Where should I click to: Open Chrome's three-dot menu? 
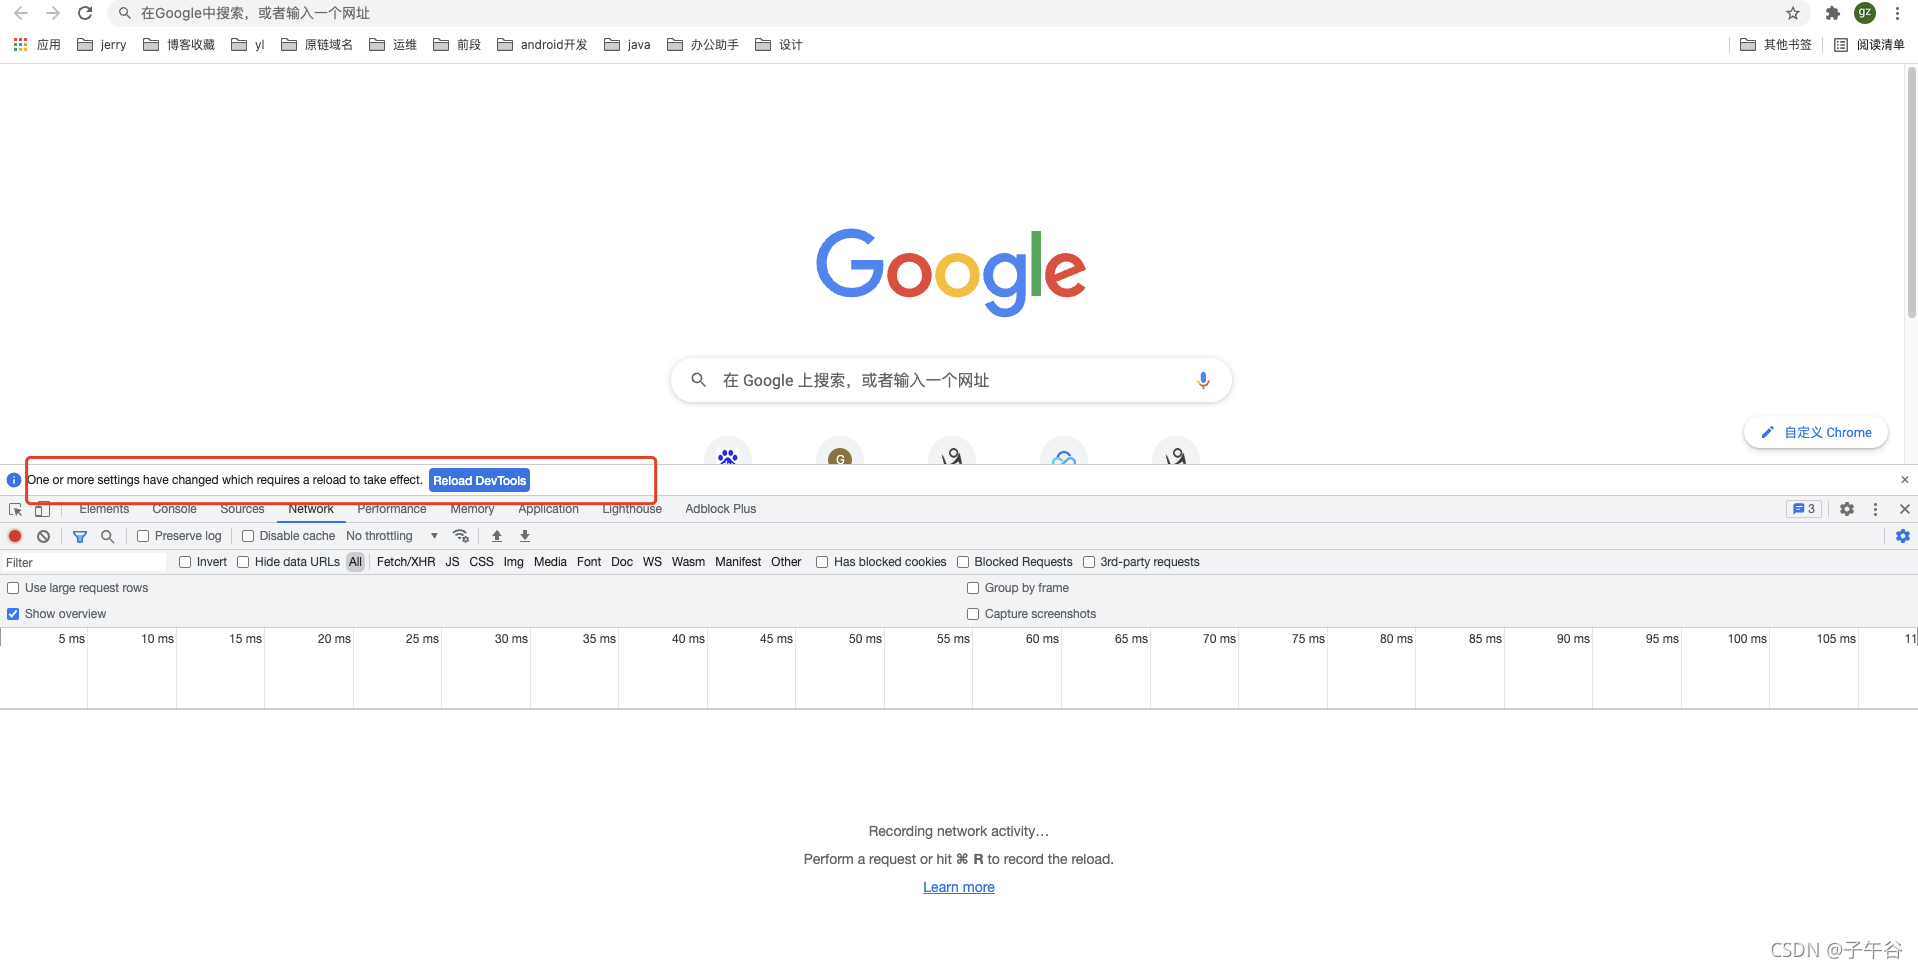pos(1897,13)
